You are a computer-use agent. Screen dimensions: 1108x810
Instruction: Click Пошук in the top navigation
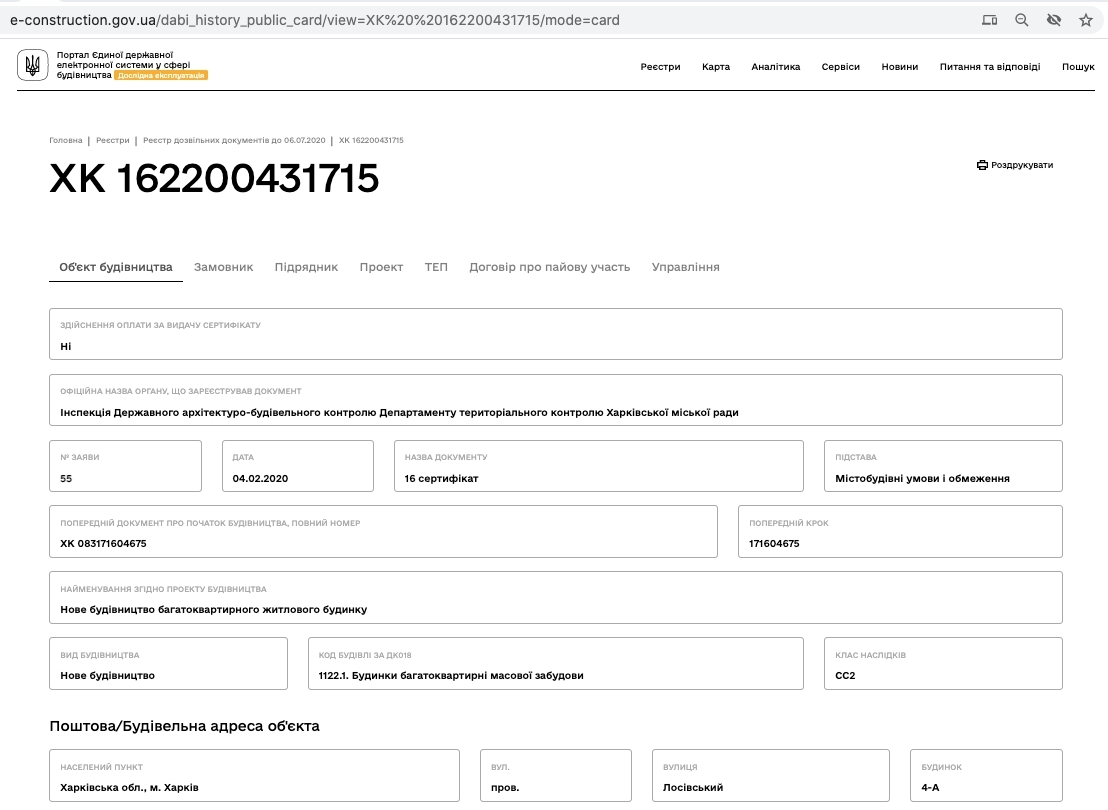tap(1078, 66)
